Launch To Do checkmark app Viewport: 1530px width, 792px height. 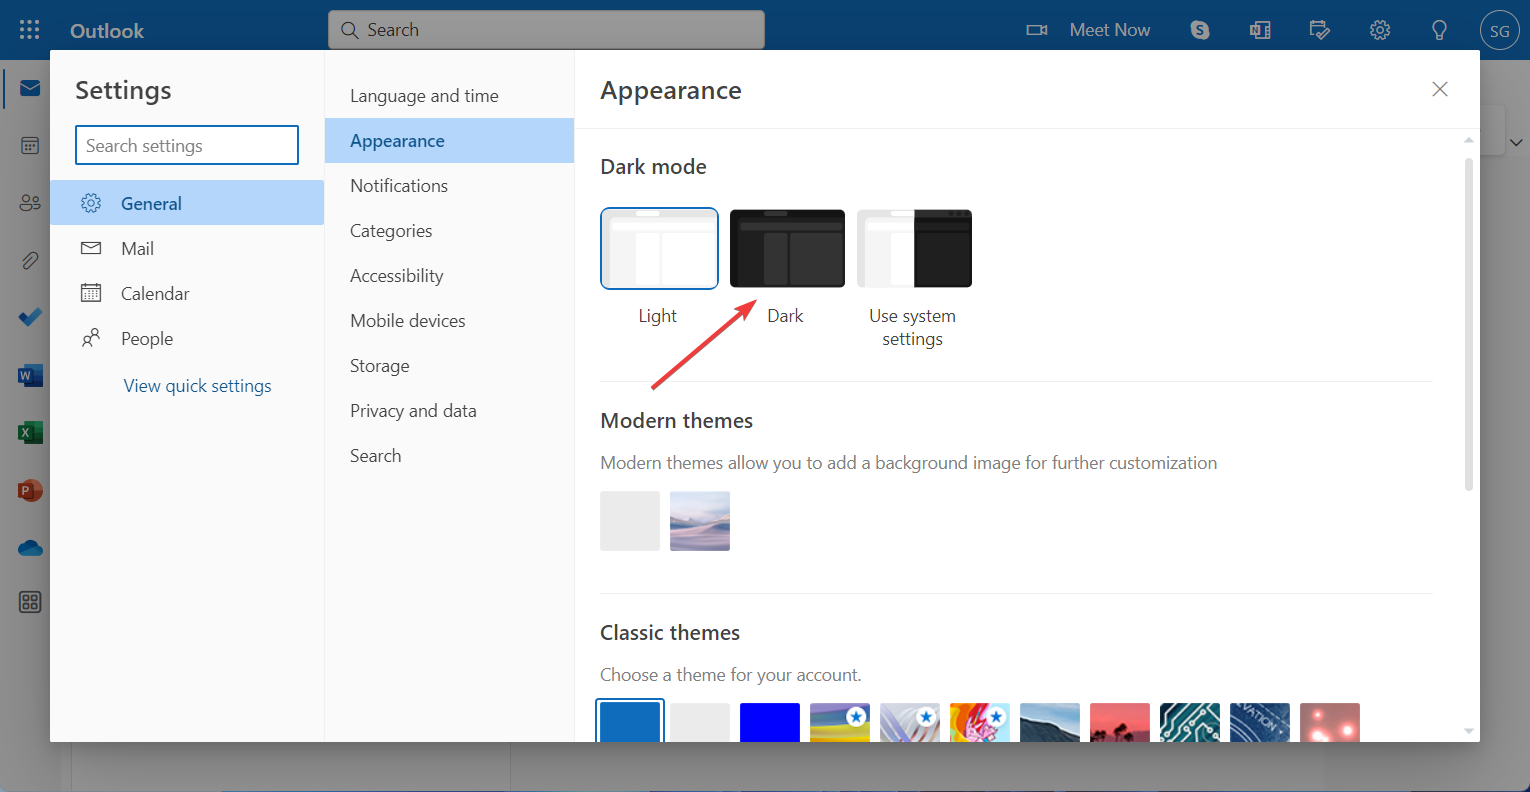click(30, 318)
